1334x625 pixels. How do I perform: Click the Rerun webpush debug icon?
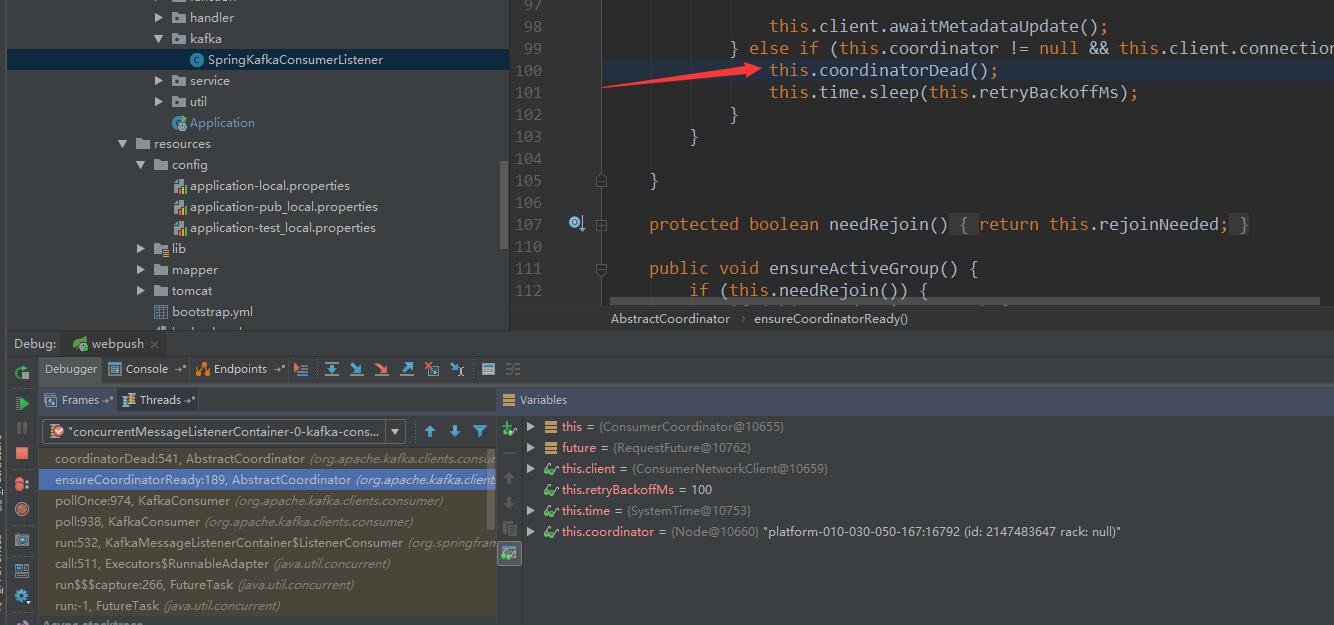(x=22, y=372)
